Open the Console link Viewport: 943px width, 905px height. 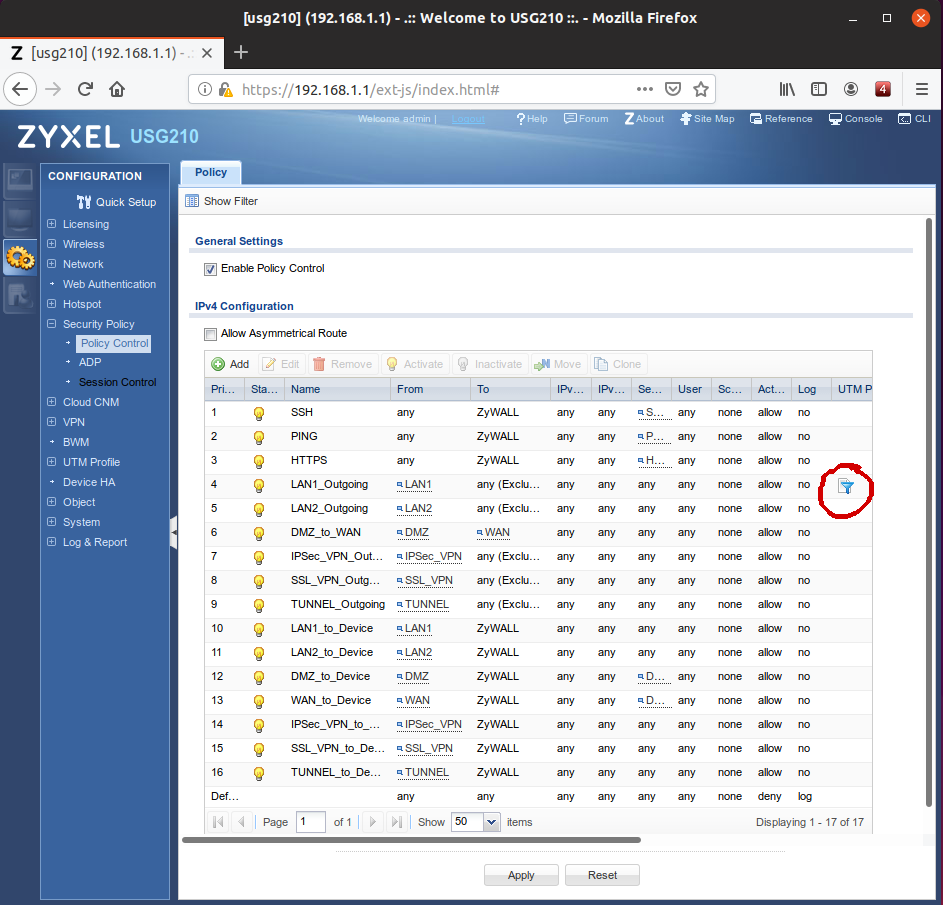(x=855, y=119)
